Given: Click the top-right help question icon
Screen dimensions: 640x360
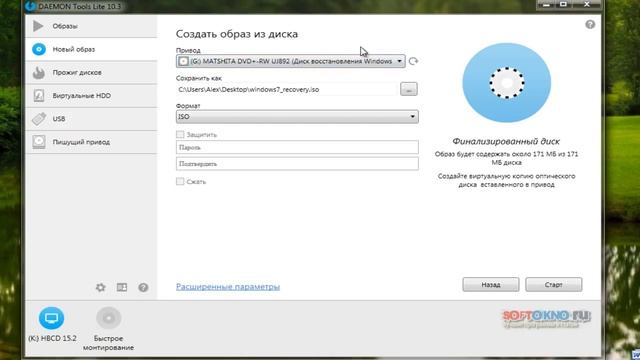Looking at the screenshot, I should click(x=590, y=24).
